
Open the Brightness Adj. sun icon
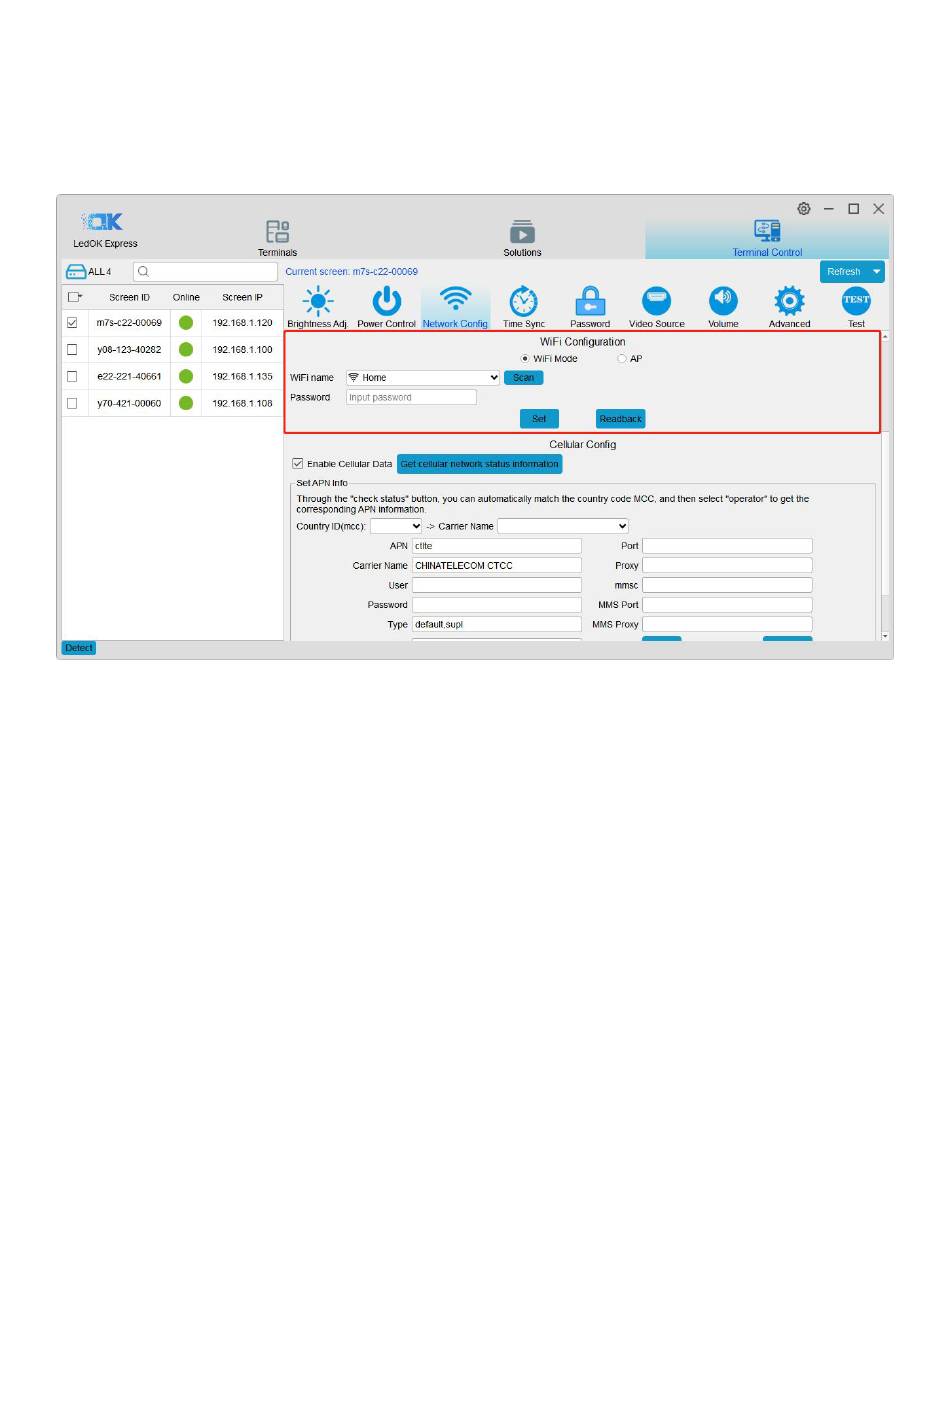pos(317,301)
